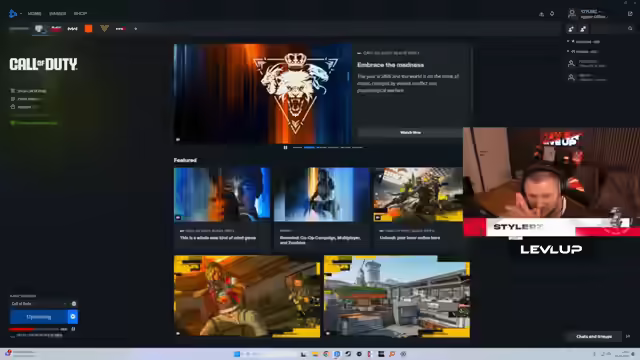Collapse the second friends group header
The image size is (640, 360).
(583, 51)
